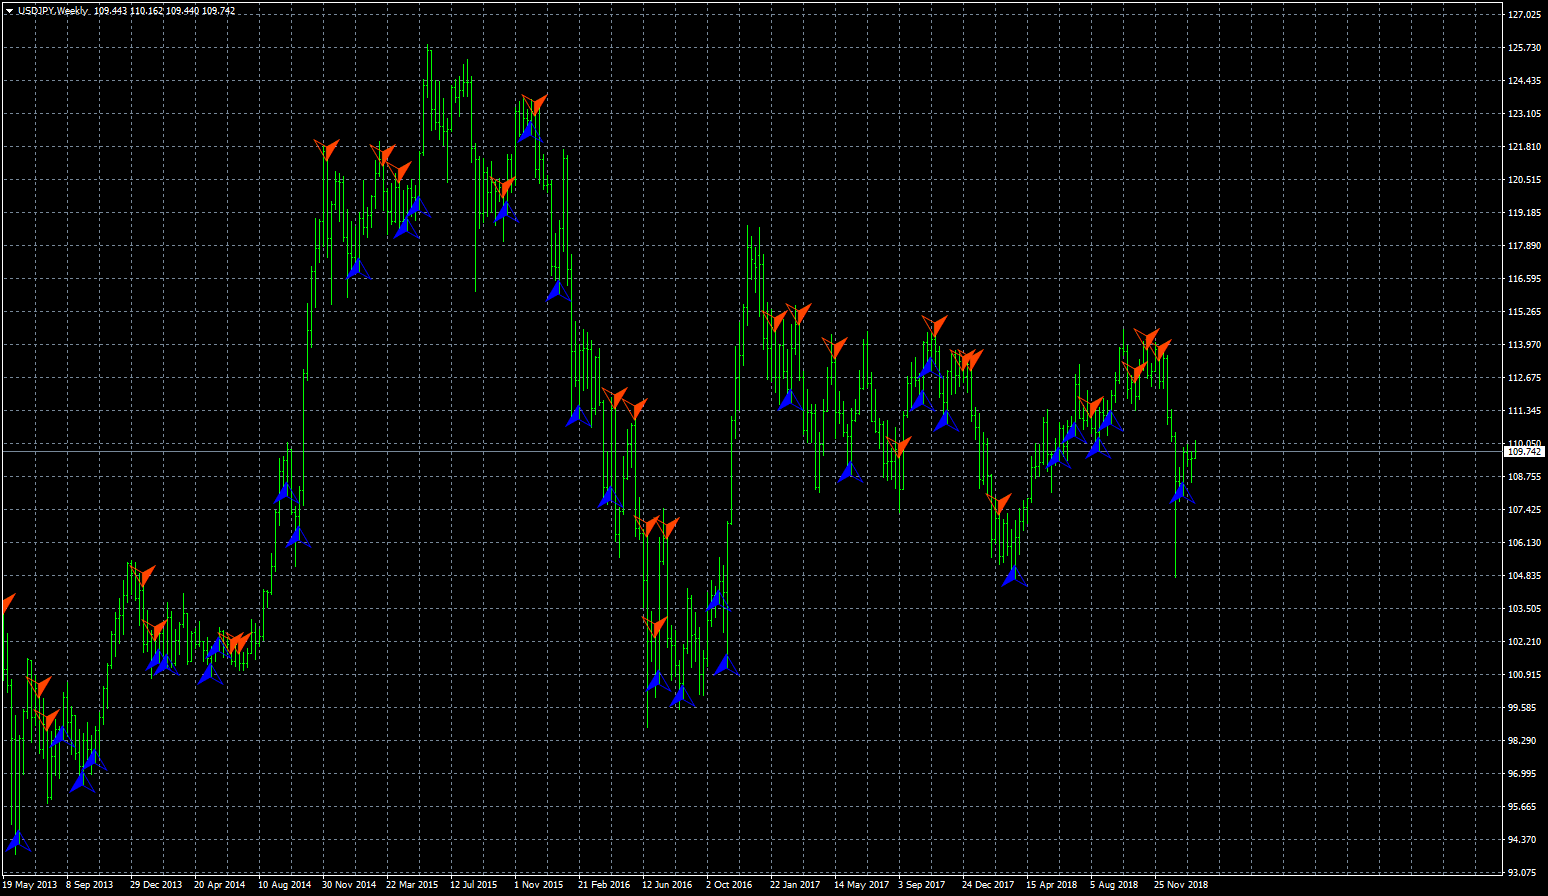Click the last blue up-arrow after the late-2018 drop
Image resolution: width=1548 pixels, height=896 pixels.
(1182, 494)
